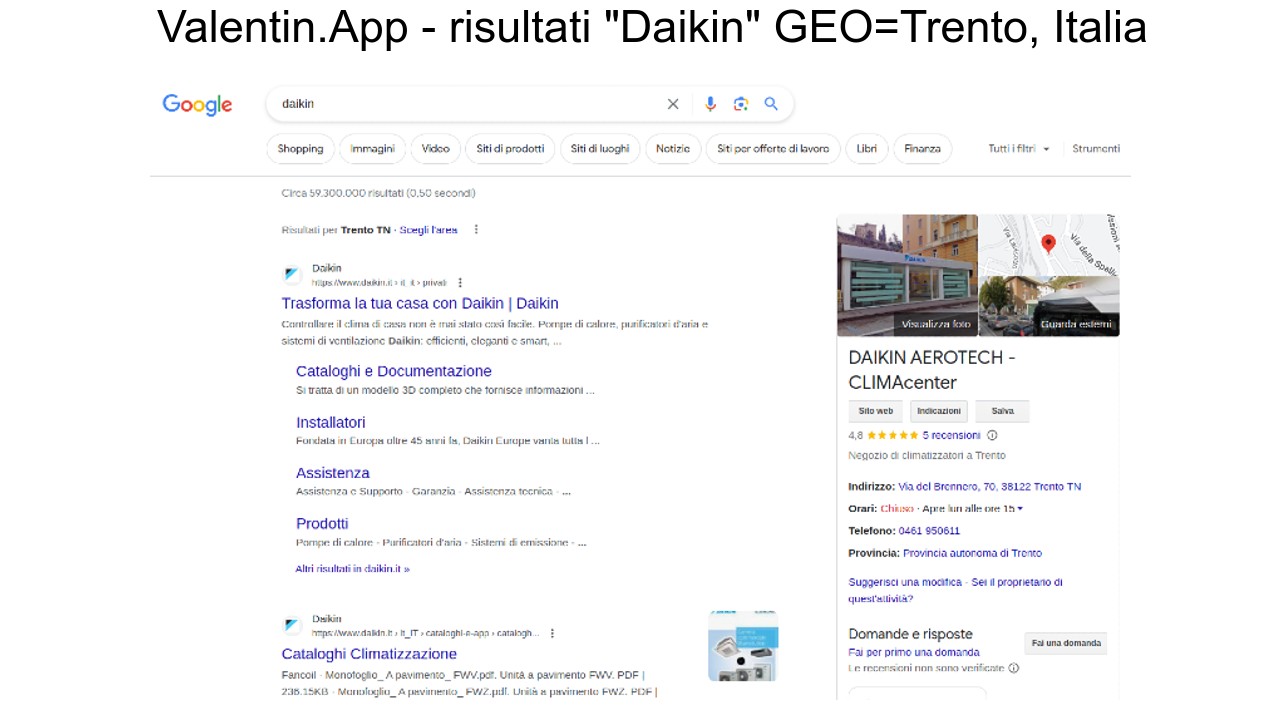The width and height of the screenshot is (1280, 720).
Task: Click the info icon next to 5 recensioni
Action: point(992,435)
